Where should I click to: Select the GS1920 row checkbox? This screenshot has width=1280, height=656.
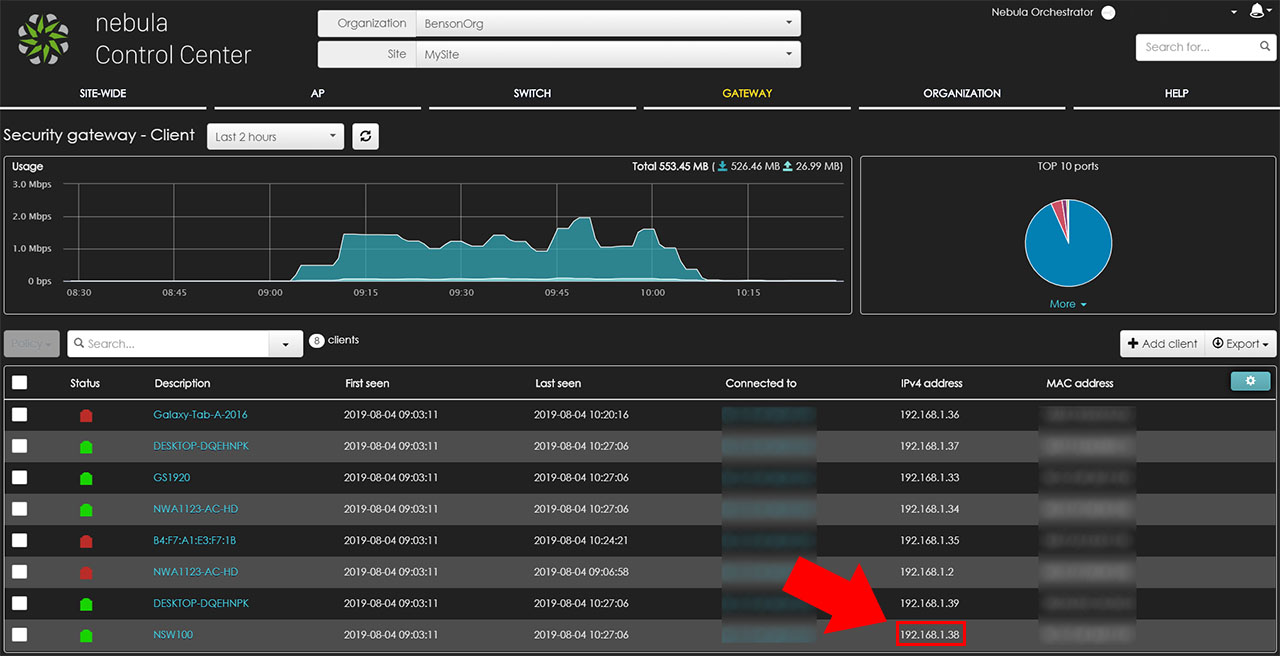tap(20, 478)
